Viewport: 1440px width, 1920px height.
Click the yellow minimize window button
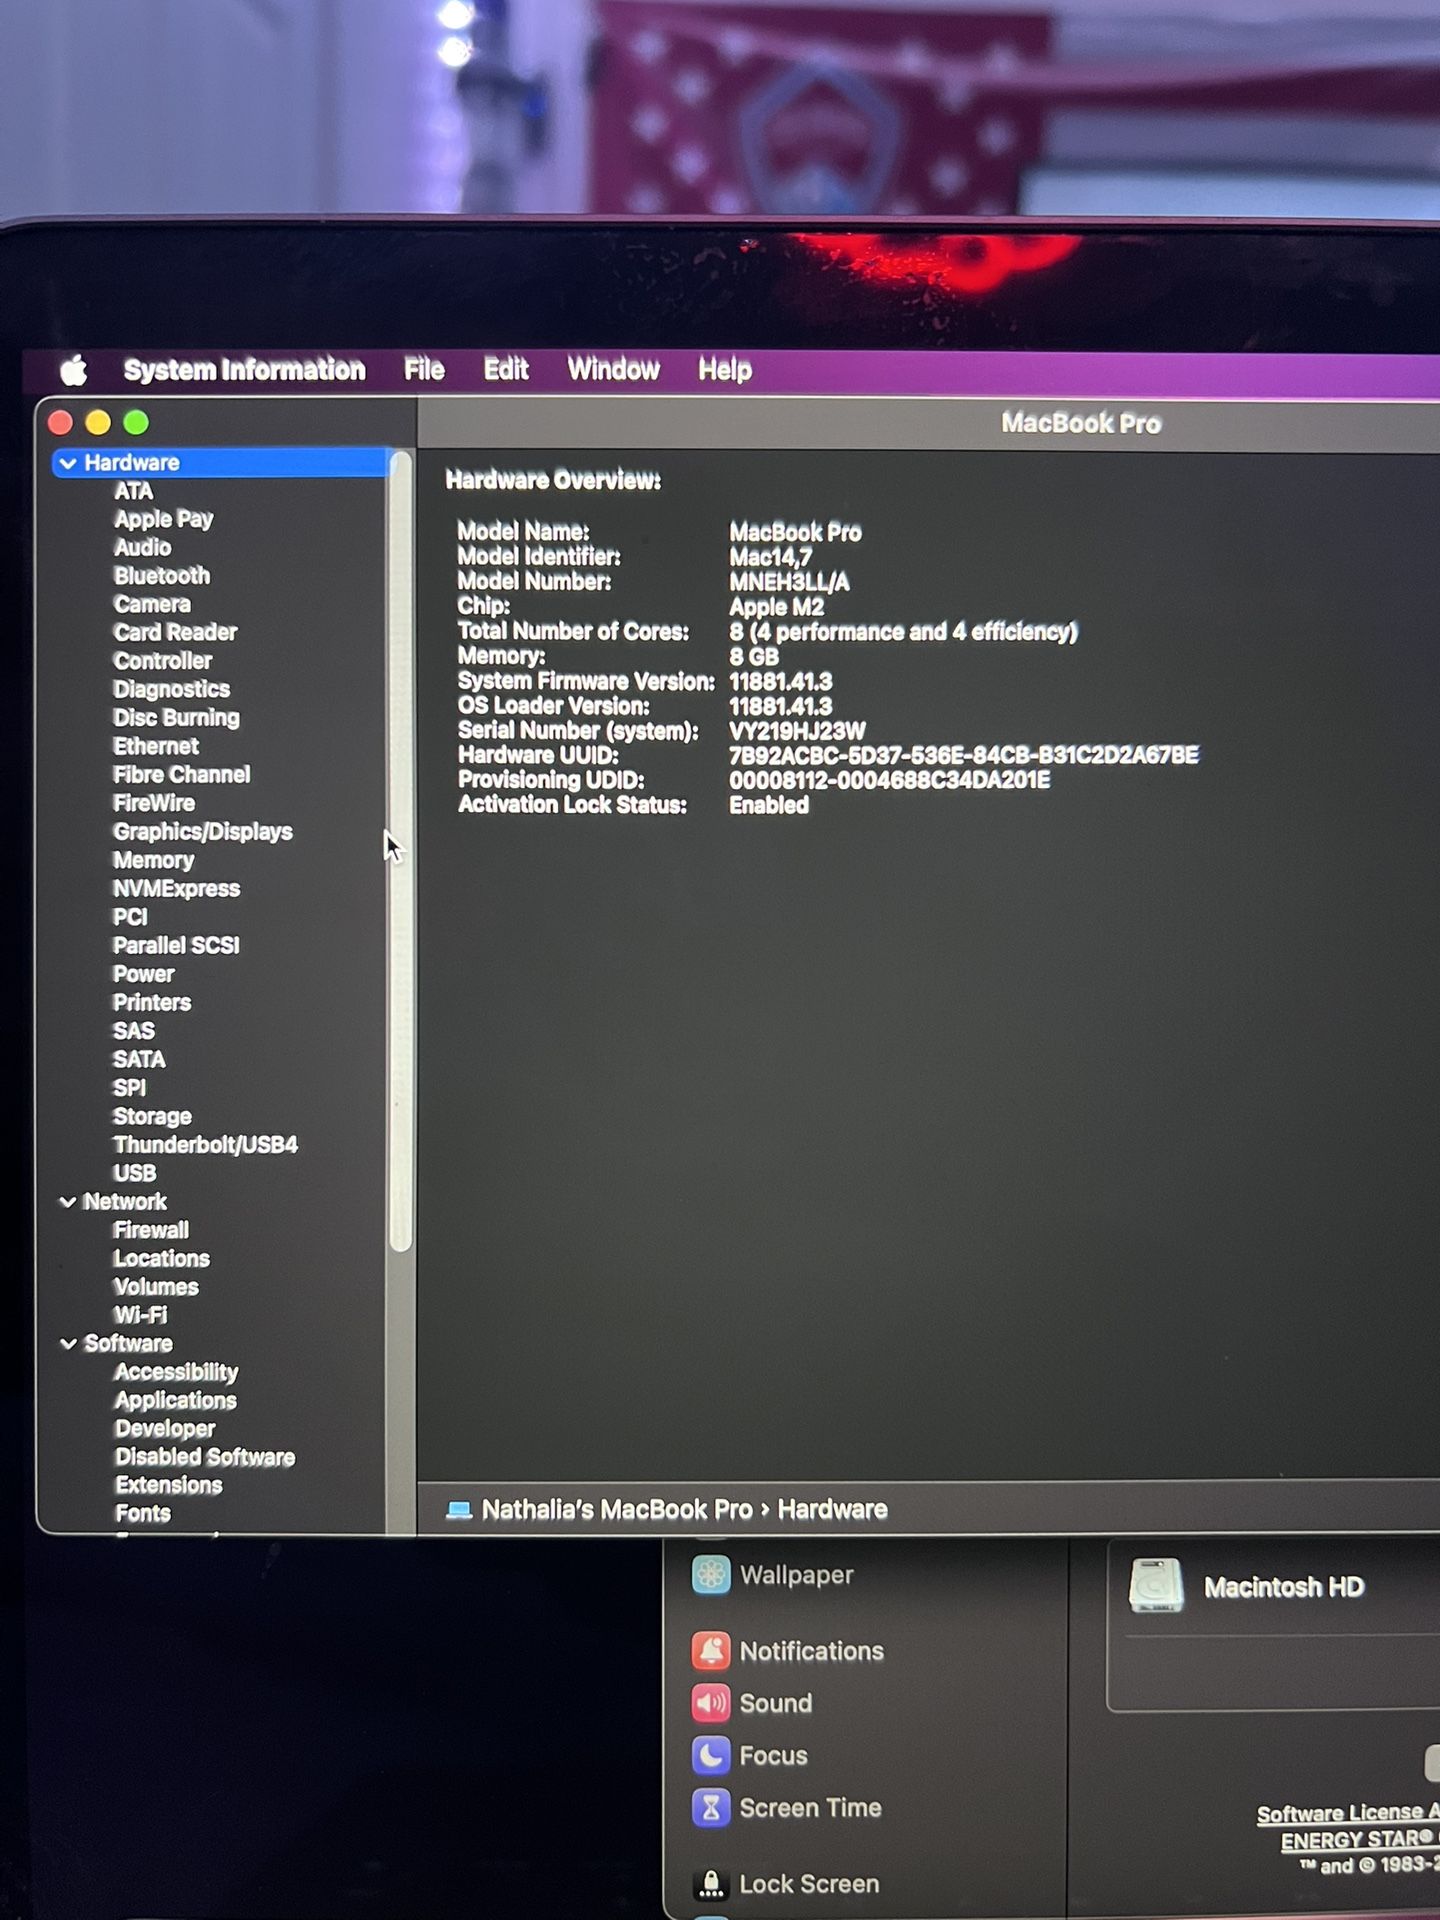click(98, 423)
